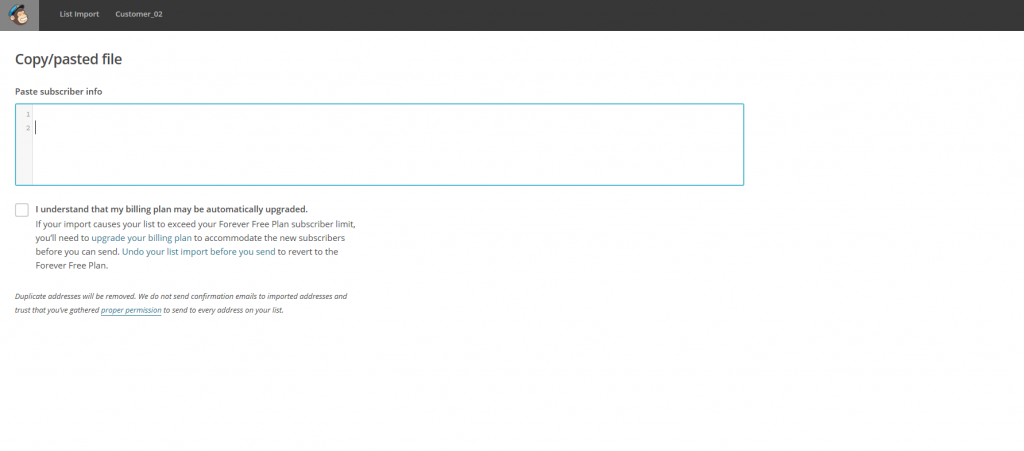
Task: Focus the subscriber info text area
Action: pyautogui.click(x=388, y=145)
